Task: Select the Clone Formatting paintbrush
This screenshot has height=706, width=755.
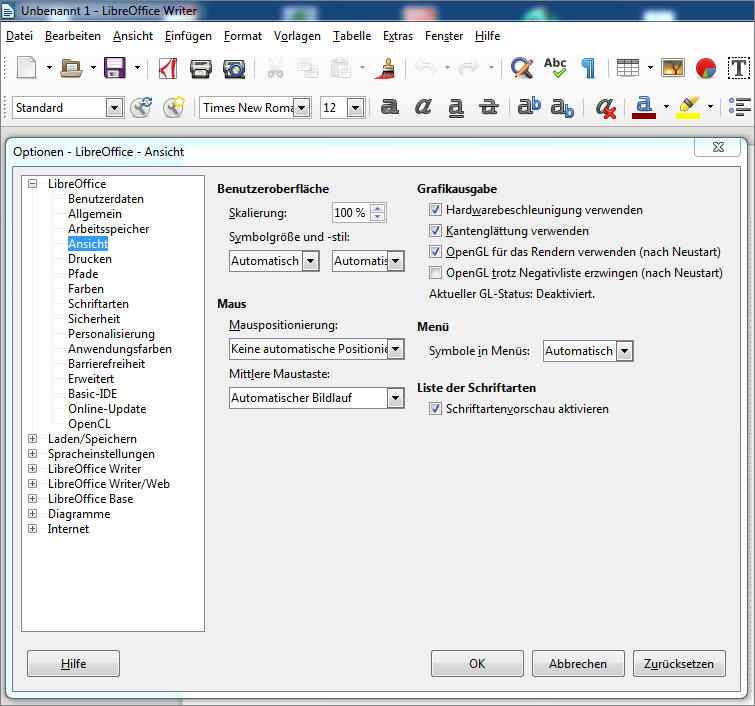Action: pos(386,68)
